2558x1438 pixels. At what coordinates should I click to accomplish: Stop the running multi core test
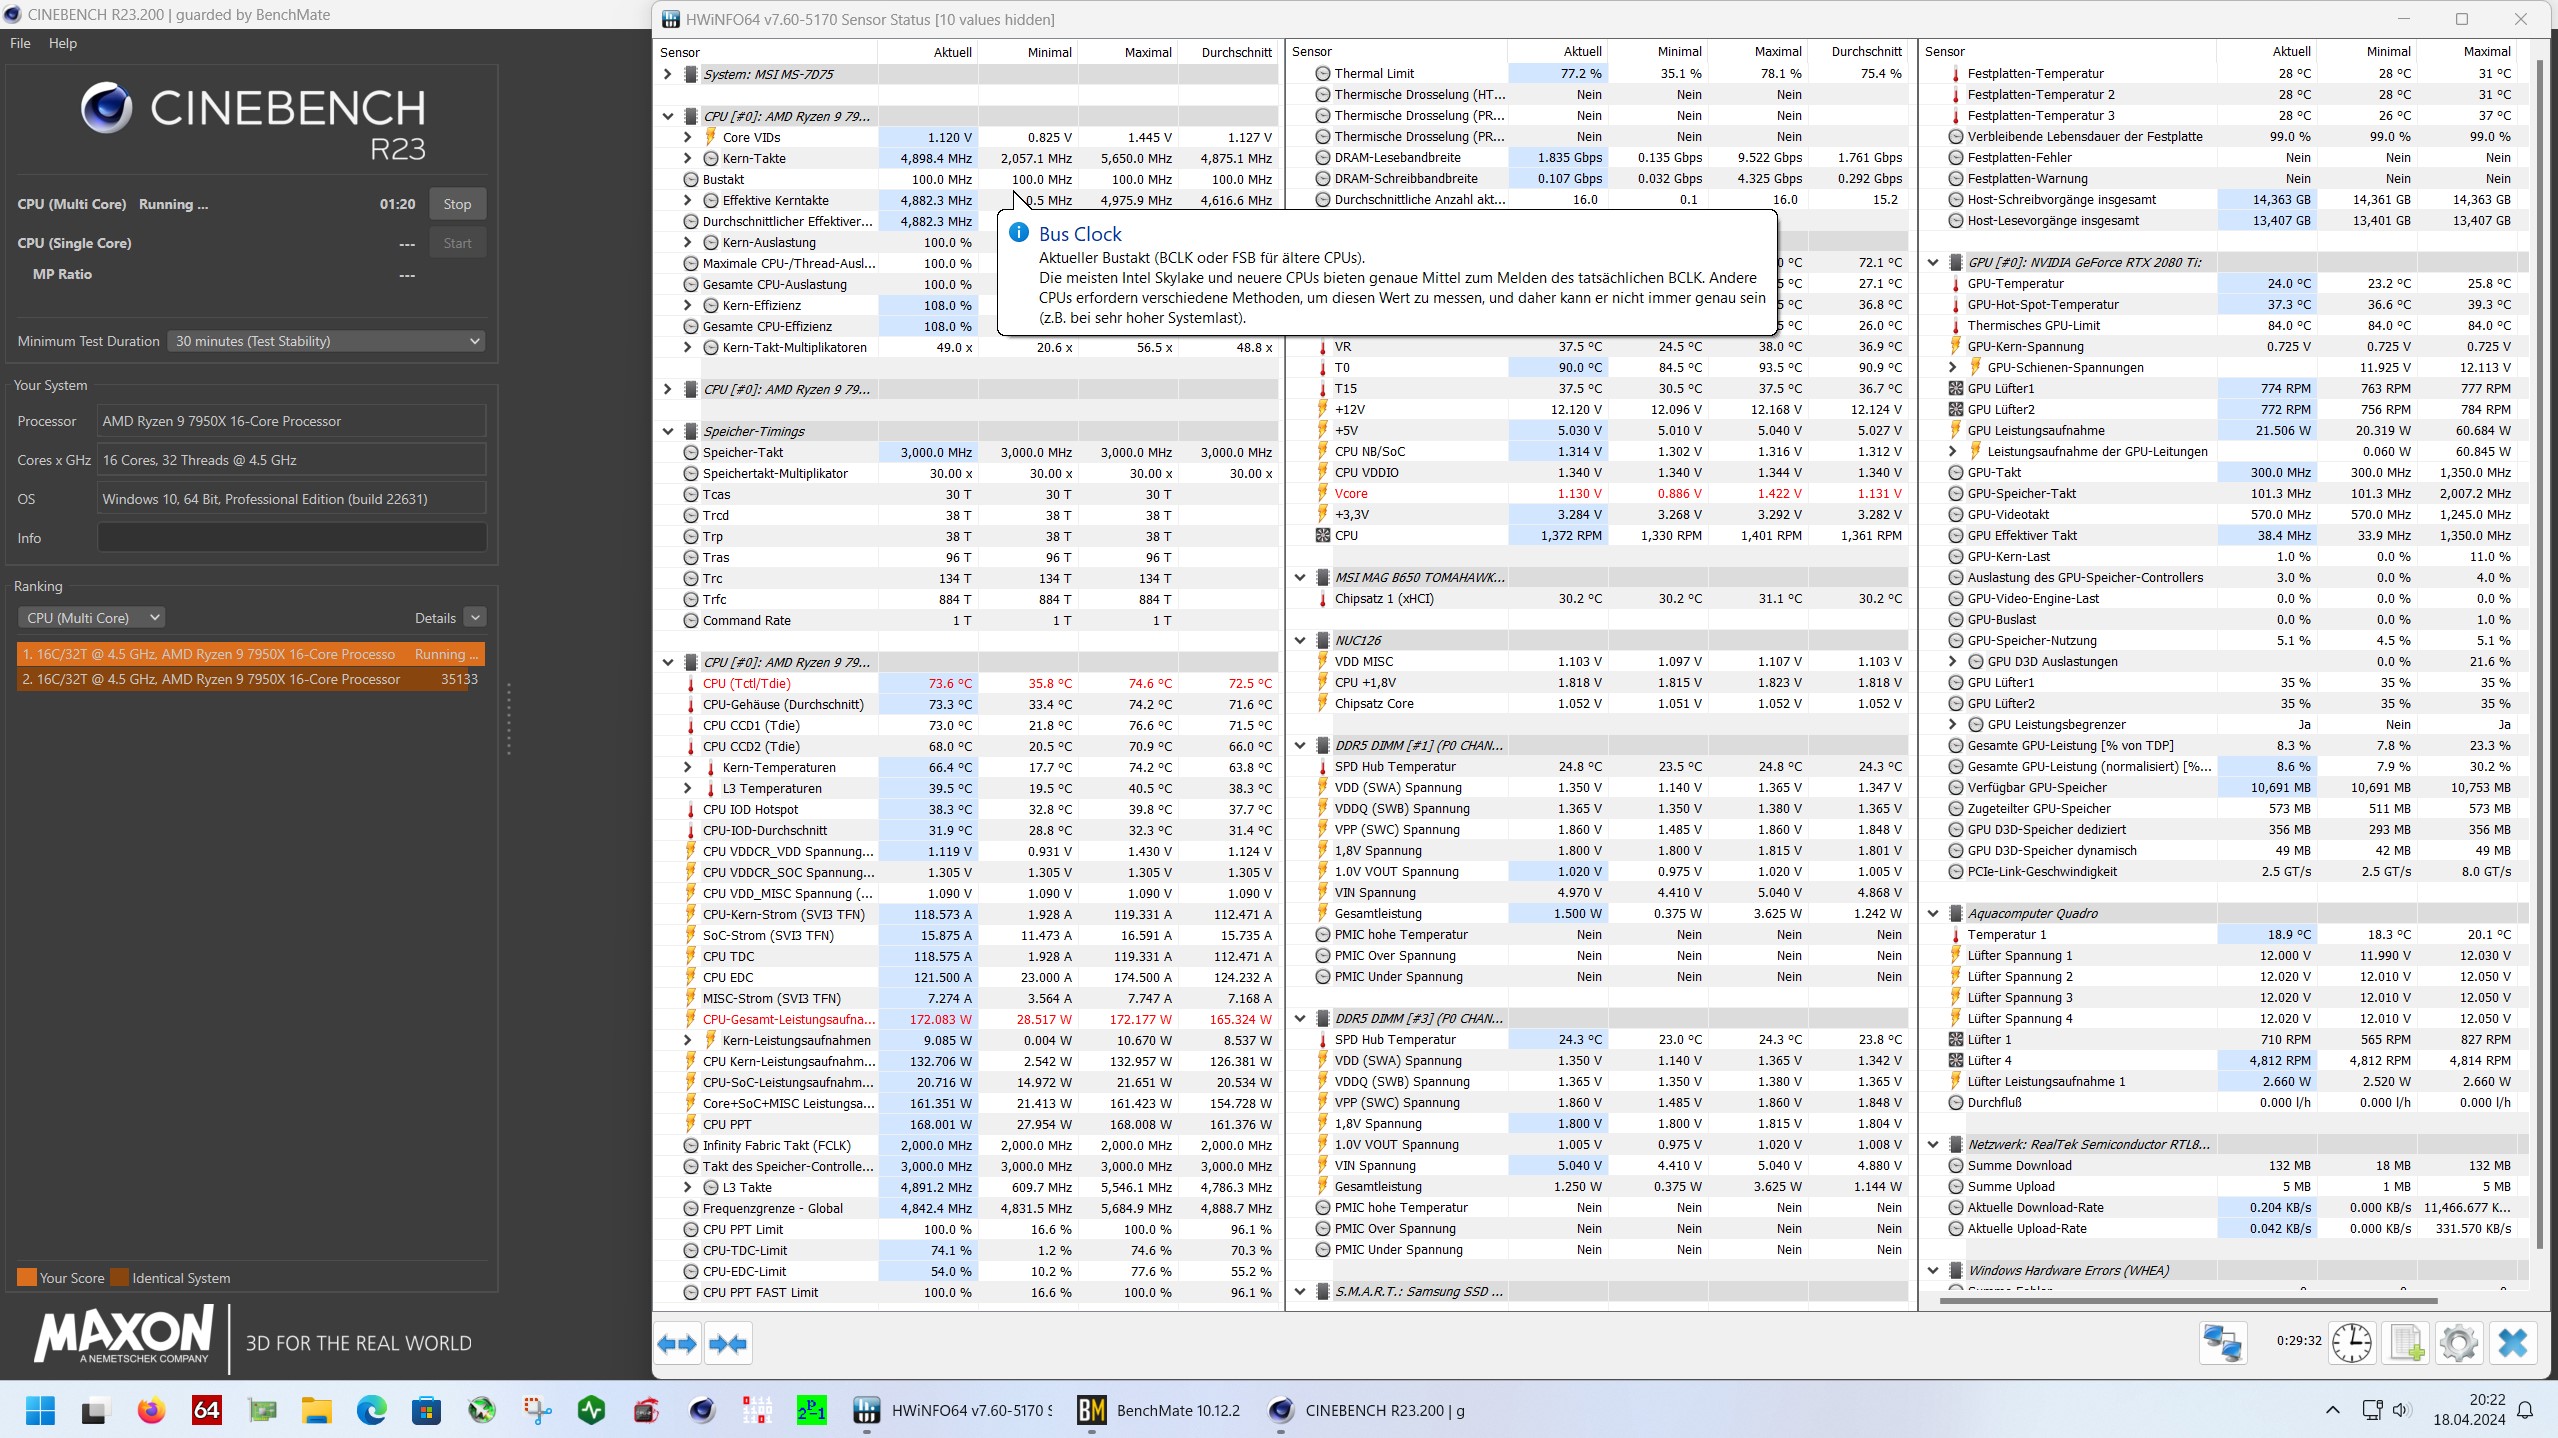[x=457, y=204]
